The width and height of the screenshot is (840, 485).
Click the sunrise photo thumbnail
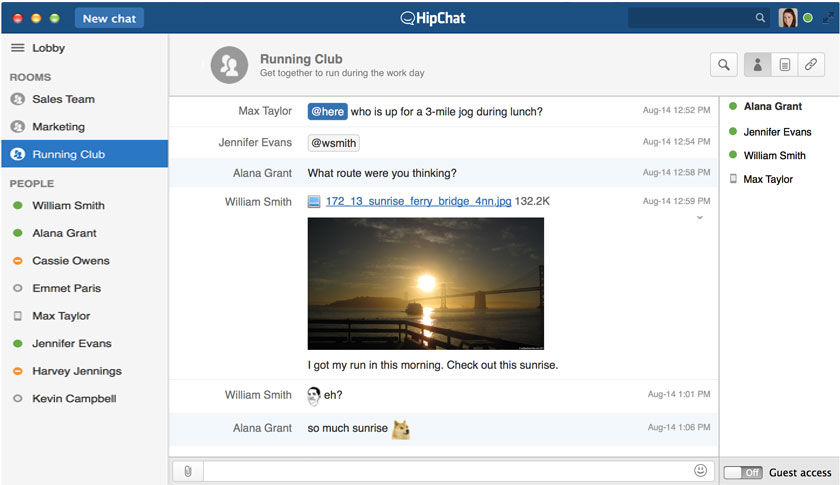point(425,283)
